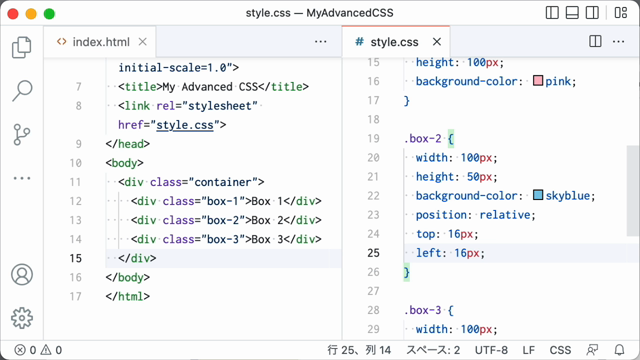Select the style.css tab
640x360 pixels.
[396, 42]
